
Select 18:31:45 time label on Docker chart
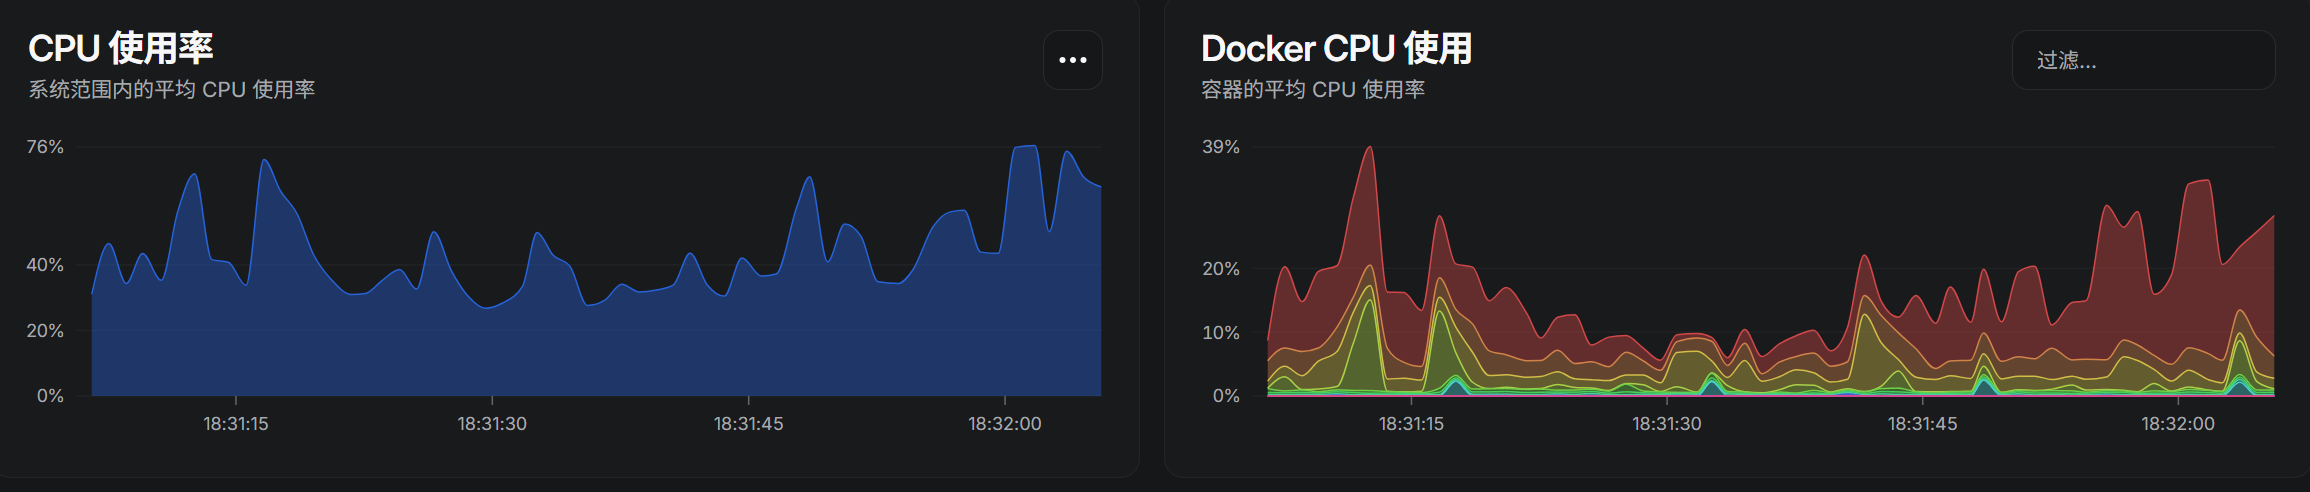(1922, 424)
